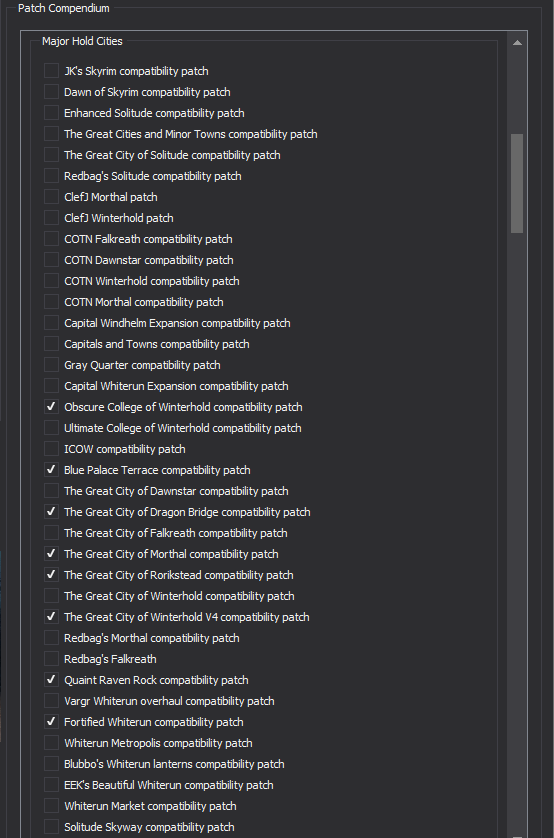Viewport: 554px width, 838px height.
Task: Uncheck The Great City of Morthal patch
Action: point(51,554)
